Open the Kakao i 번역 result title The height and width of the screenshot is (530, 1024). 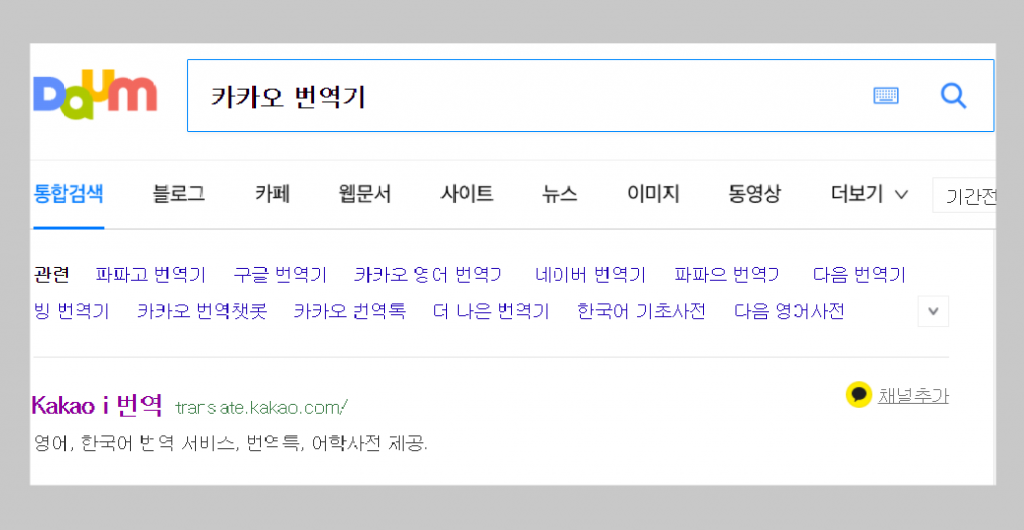[x=97, y=406]
